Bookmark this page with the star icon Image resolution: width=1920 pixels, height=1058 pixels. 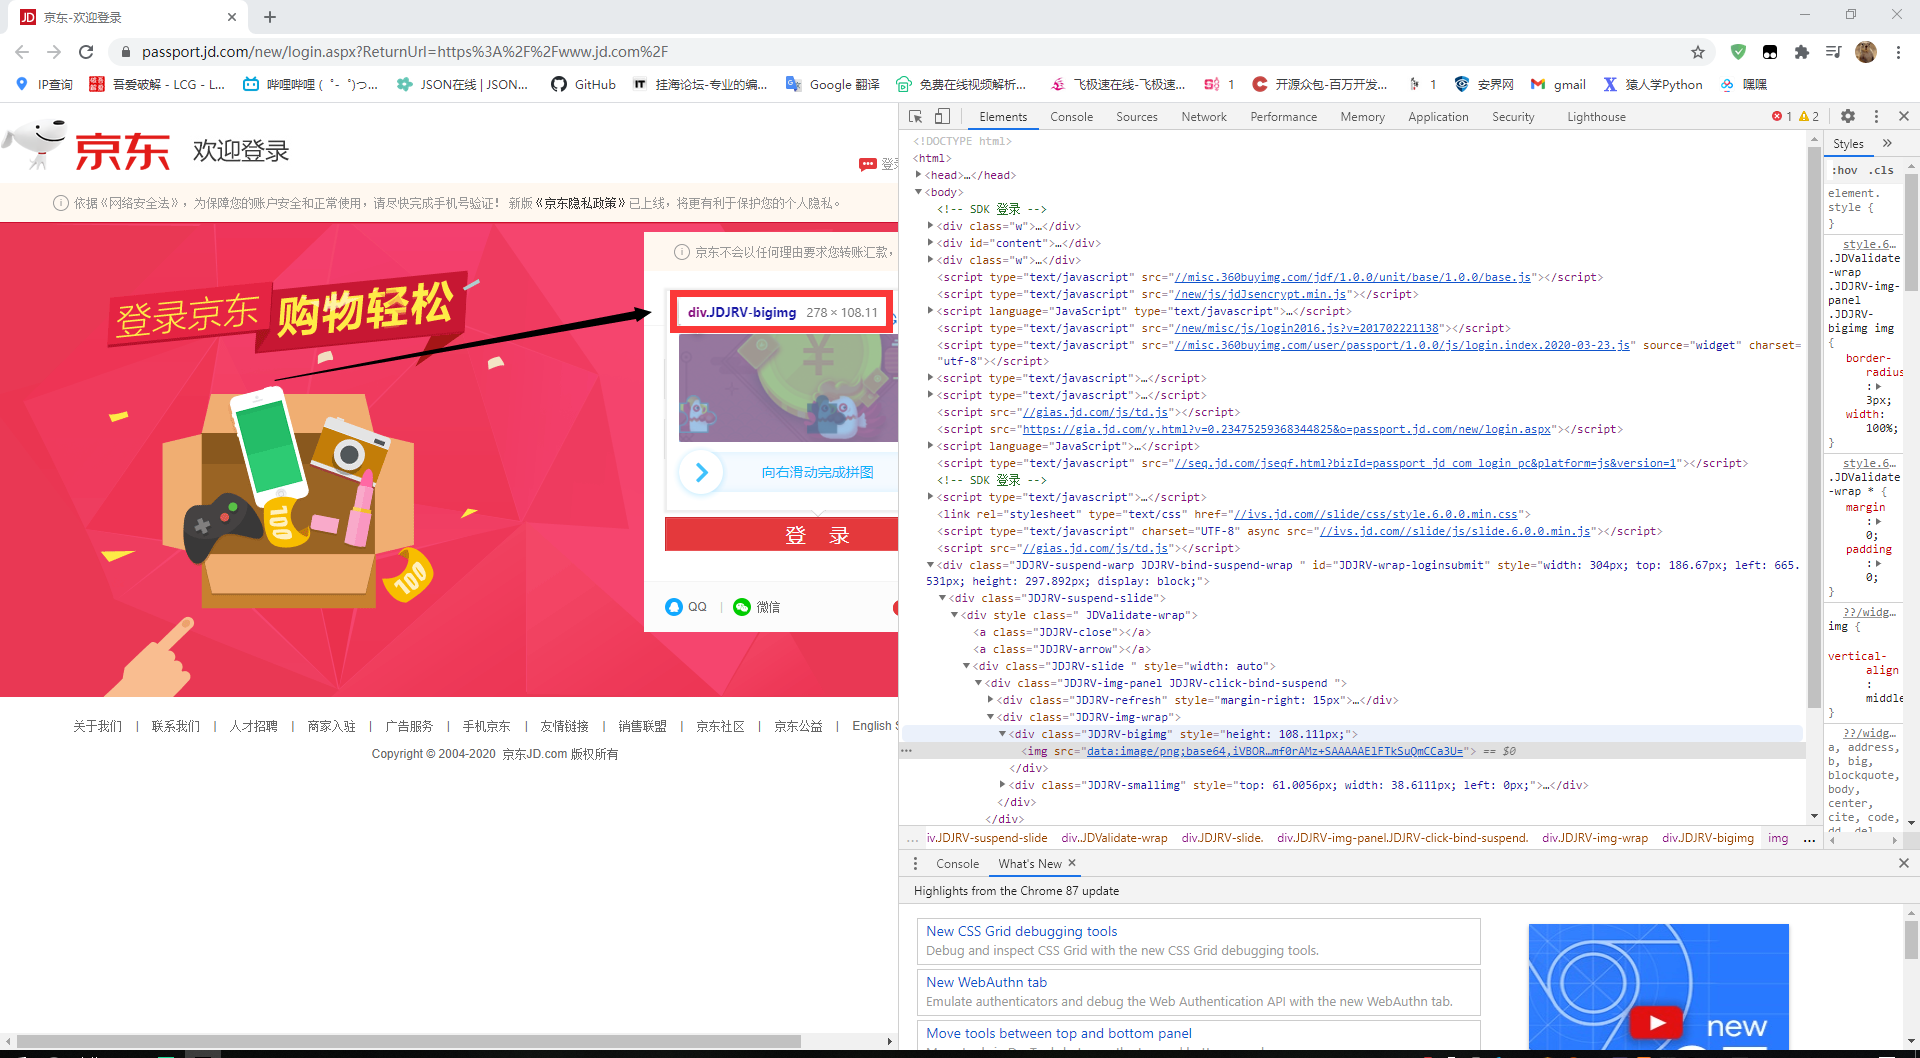1698,52
